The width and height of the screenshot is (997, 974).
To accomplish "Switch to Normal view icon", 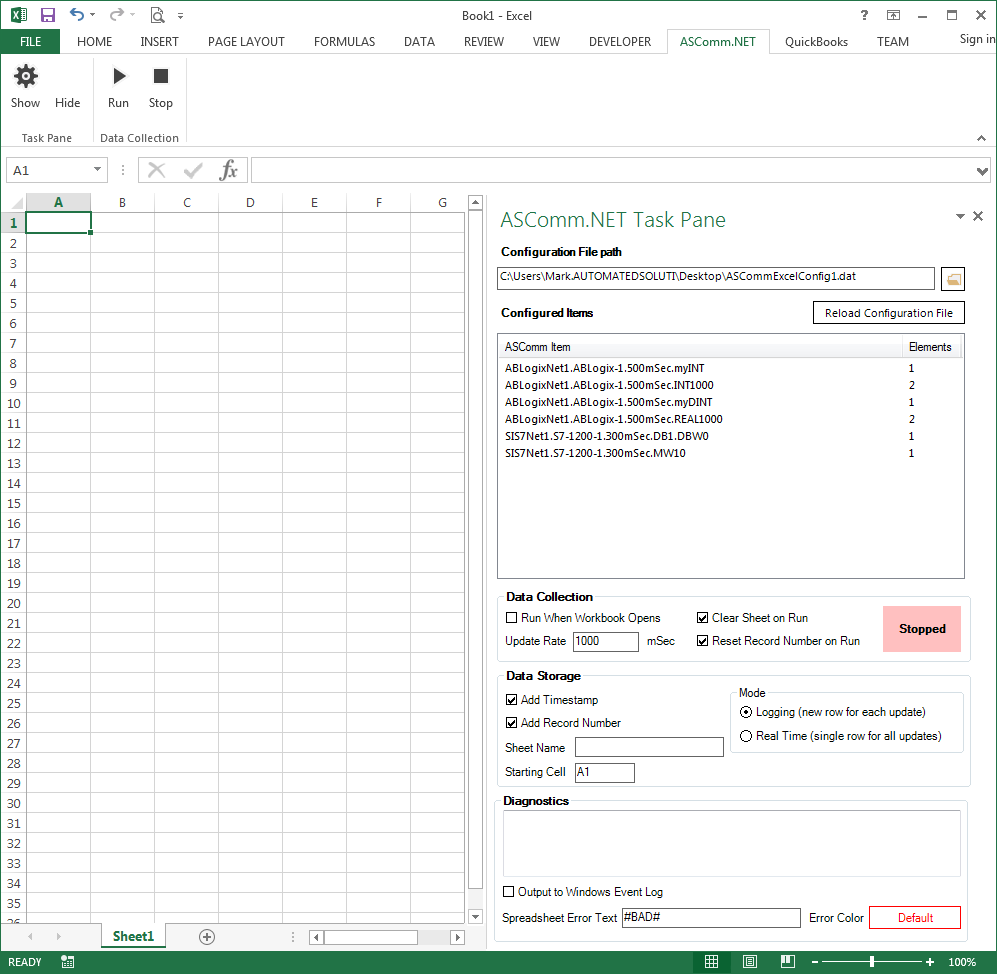I will tap(712, 962).
